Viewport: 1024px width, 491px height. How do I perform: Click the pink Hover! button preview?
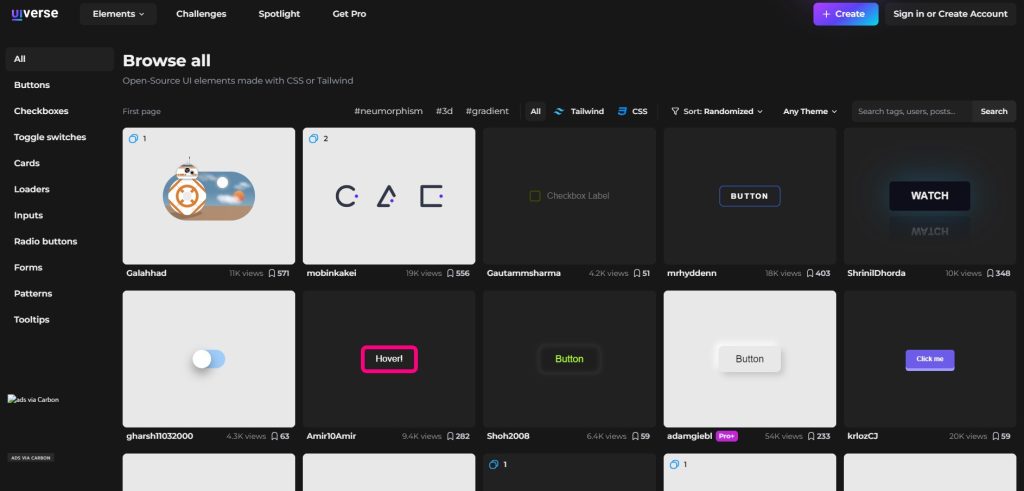pos(389,359)
